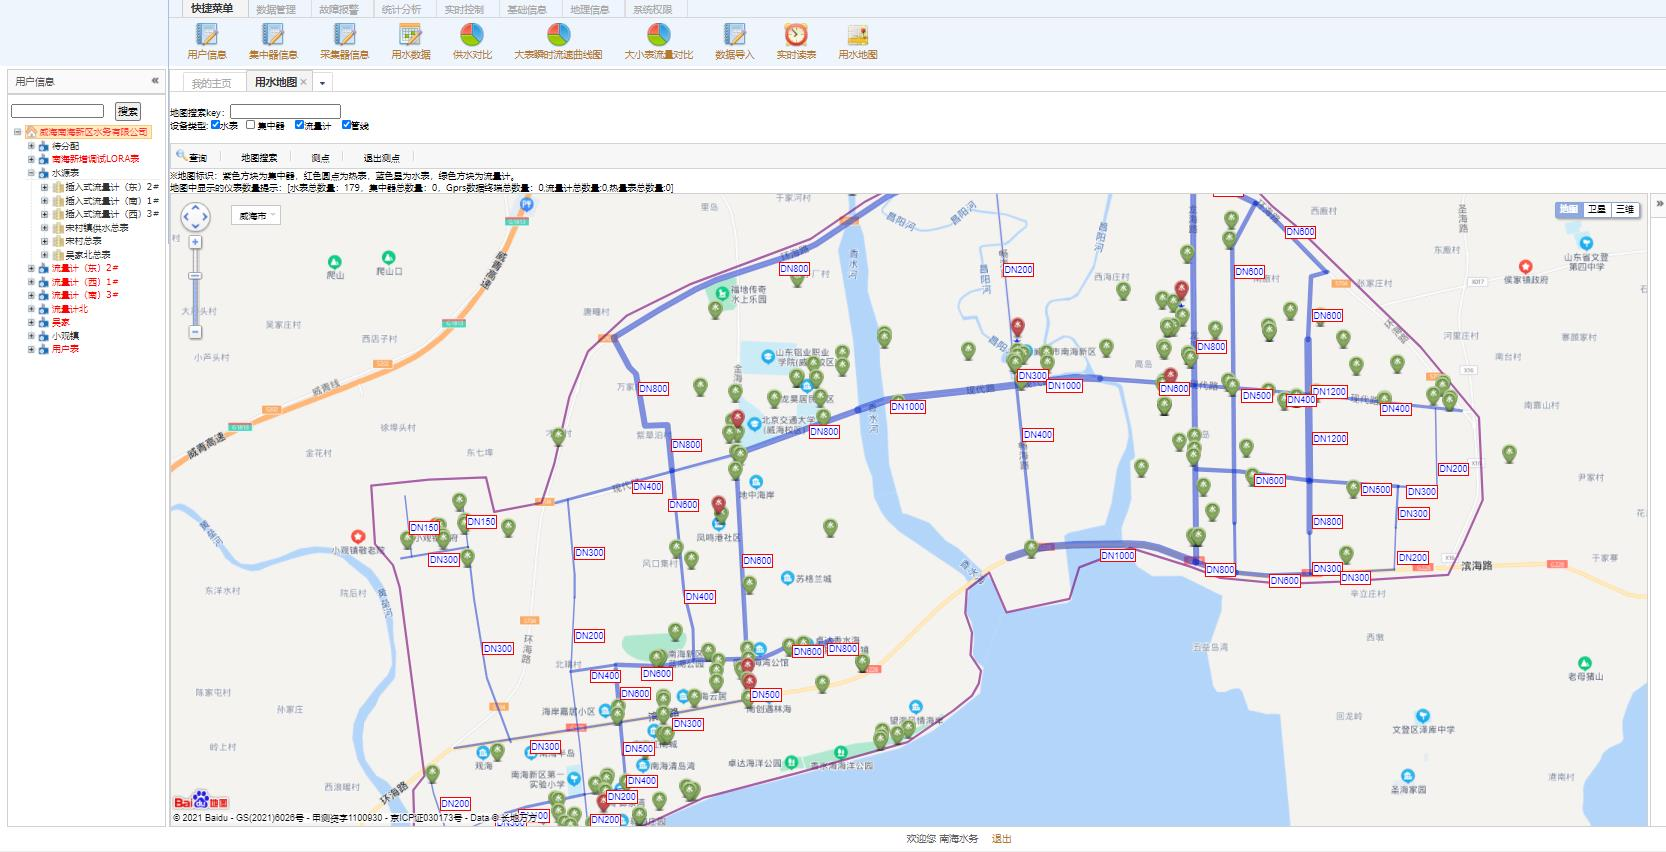Open the 供水对比 pie chart icon
This screenshot has height=852, width=1666.
(472, 36)
